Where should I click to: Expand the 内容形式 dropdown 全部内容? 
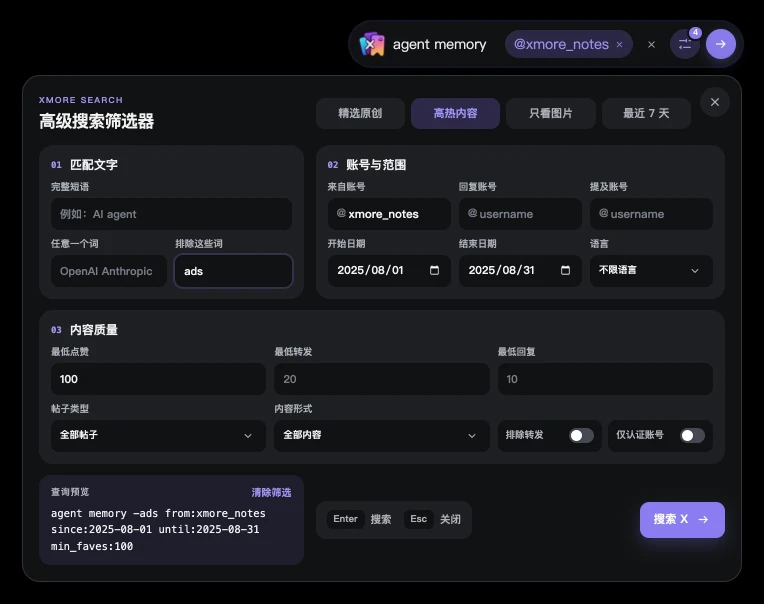[382, 435]
